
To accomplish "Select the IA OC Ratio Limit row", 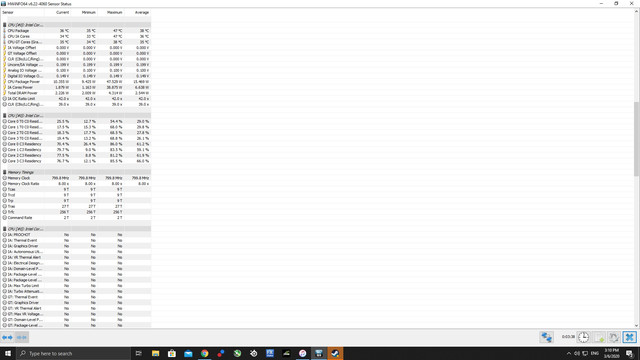I will tap(76, 99).
